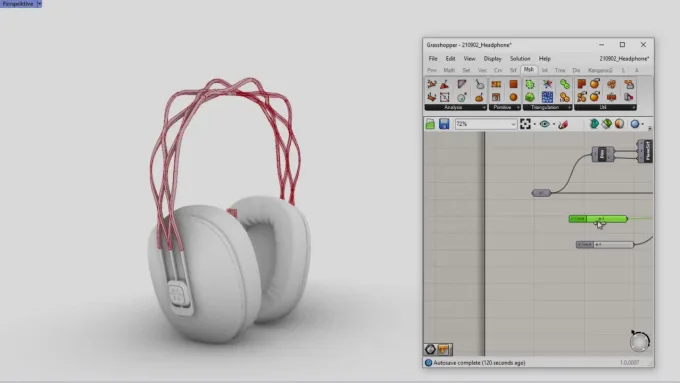The height and width of the screenshot is (383, 680).
Task: Click the Zoom Extents icon in canvas toolbar
Action: (525, 124)
